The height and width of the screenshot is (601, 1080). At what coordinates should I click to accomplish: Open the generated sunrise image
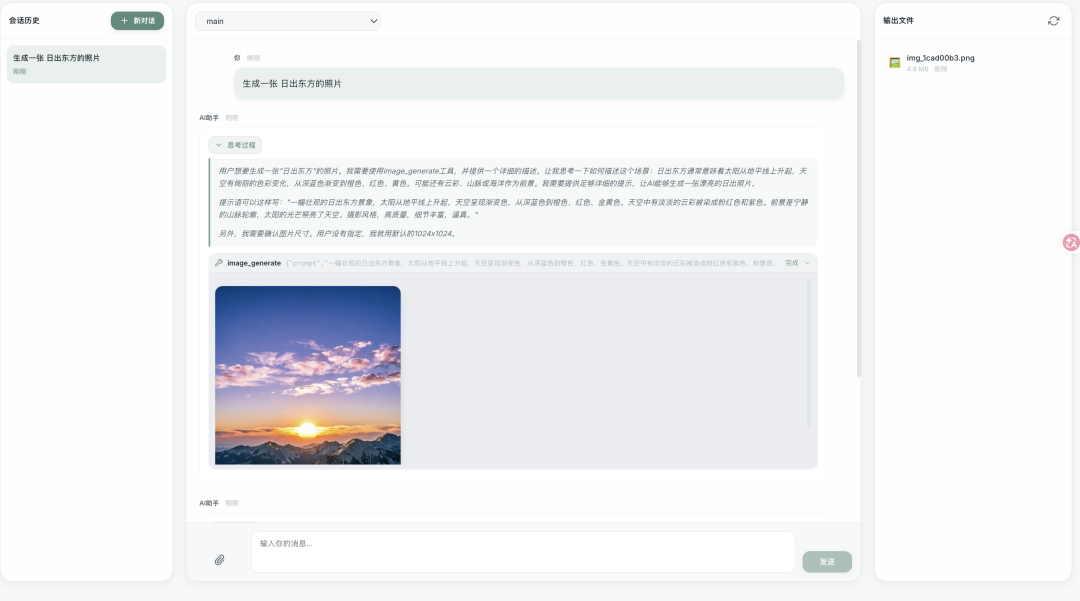pos(308,375)
